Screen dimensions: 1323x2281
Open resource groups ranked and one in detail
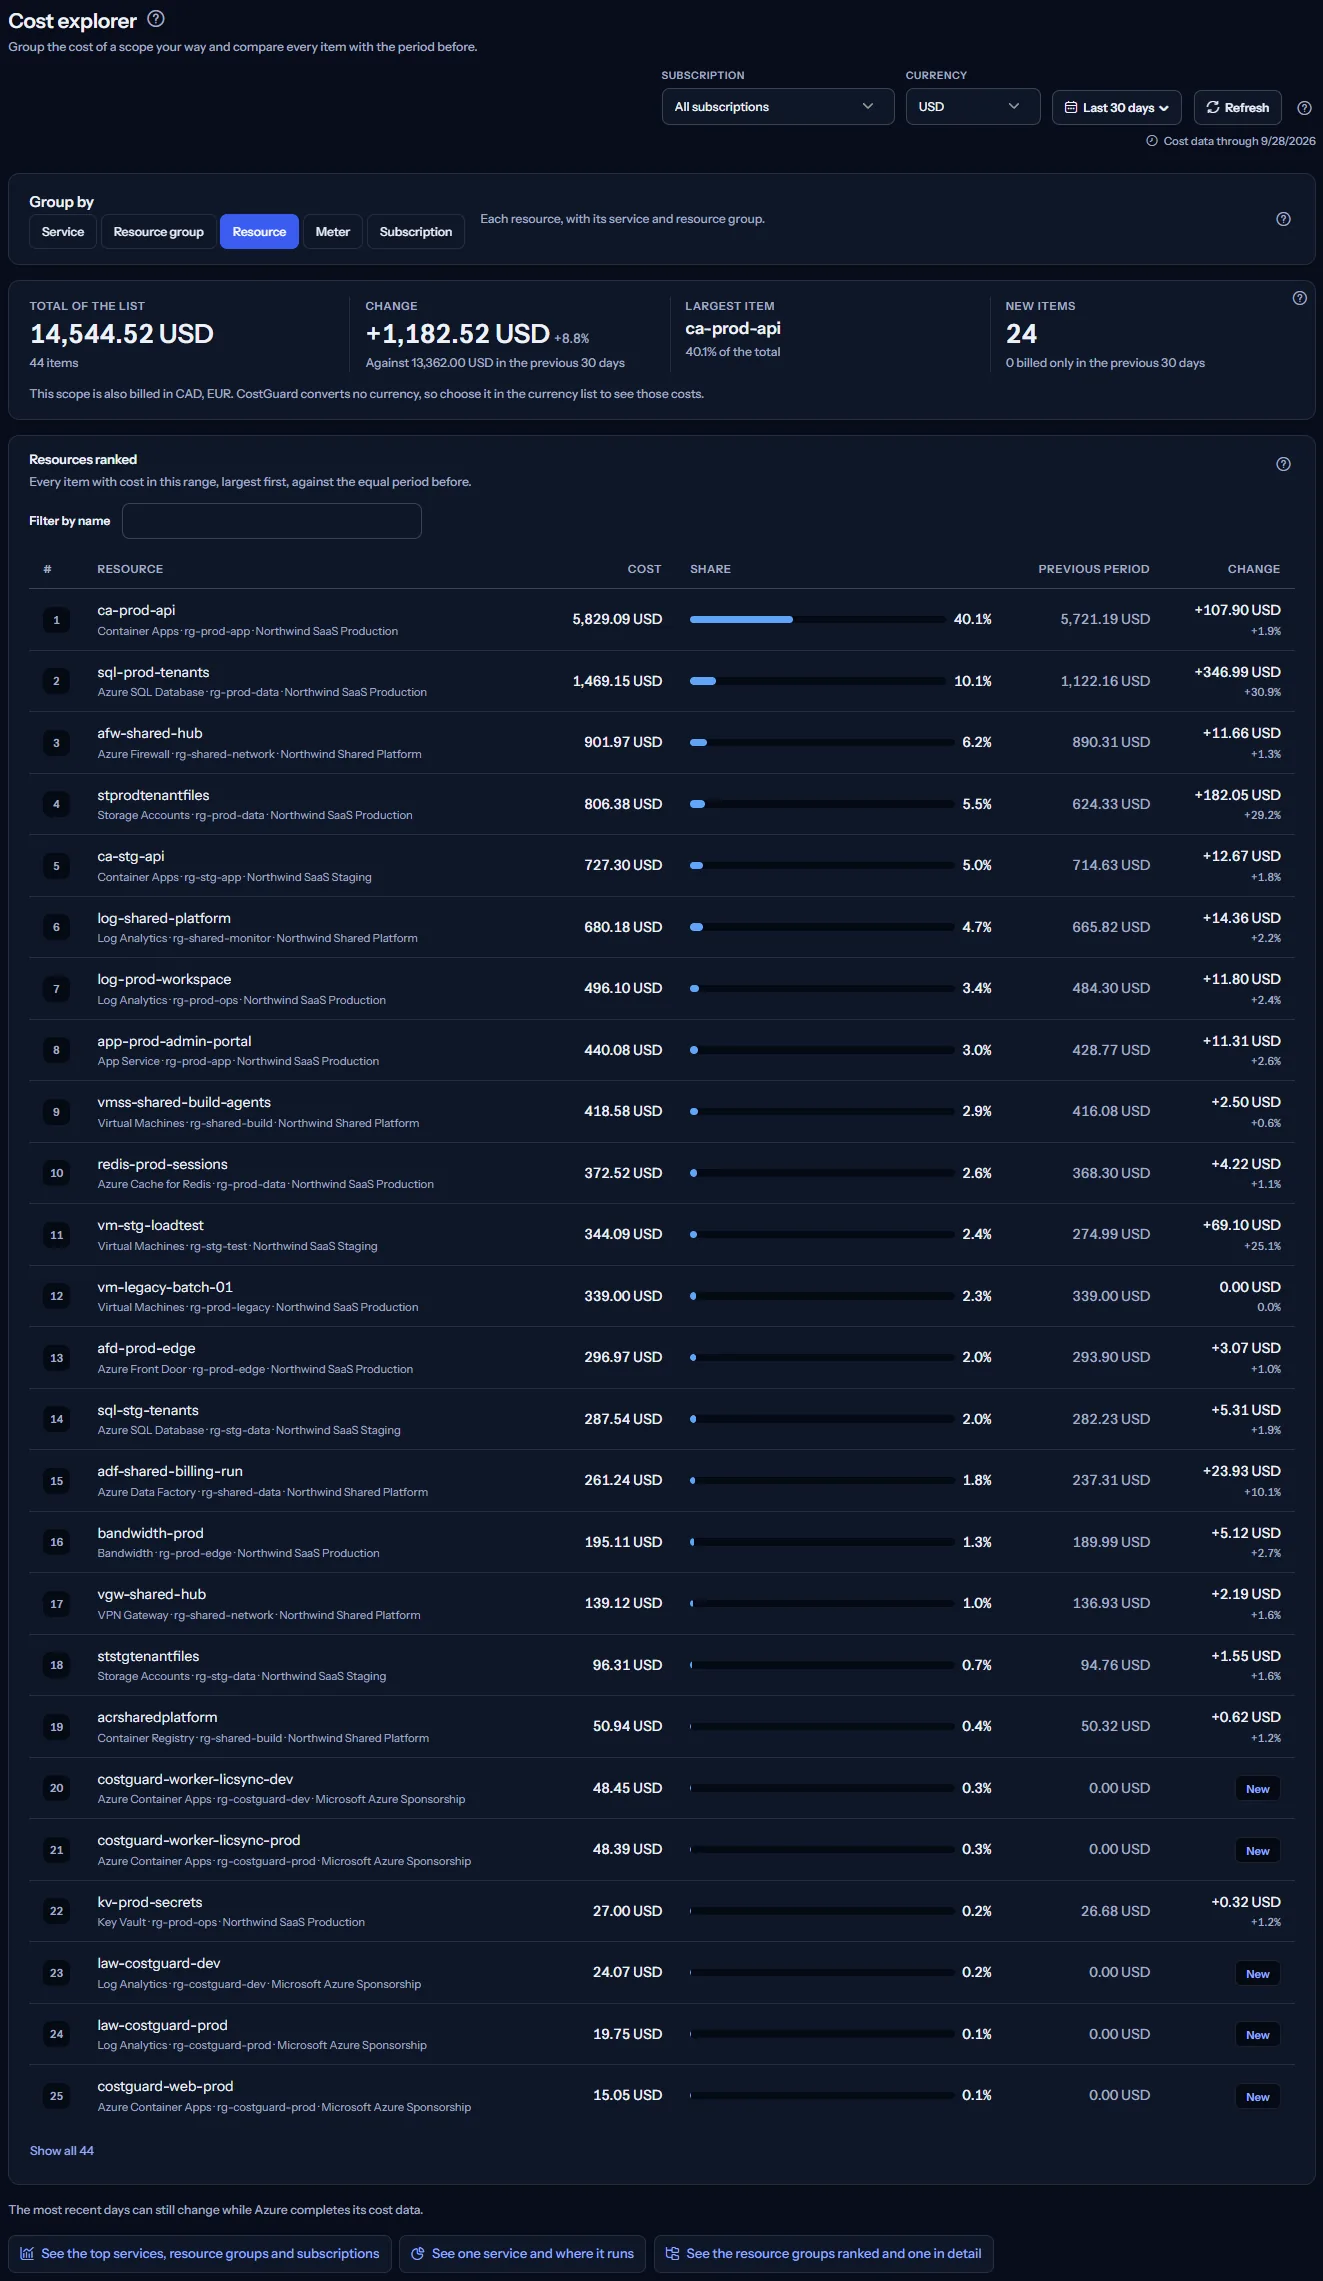click(824, 2253)
